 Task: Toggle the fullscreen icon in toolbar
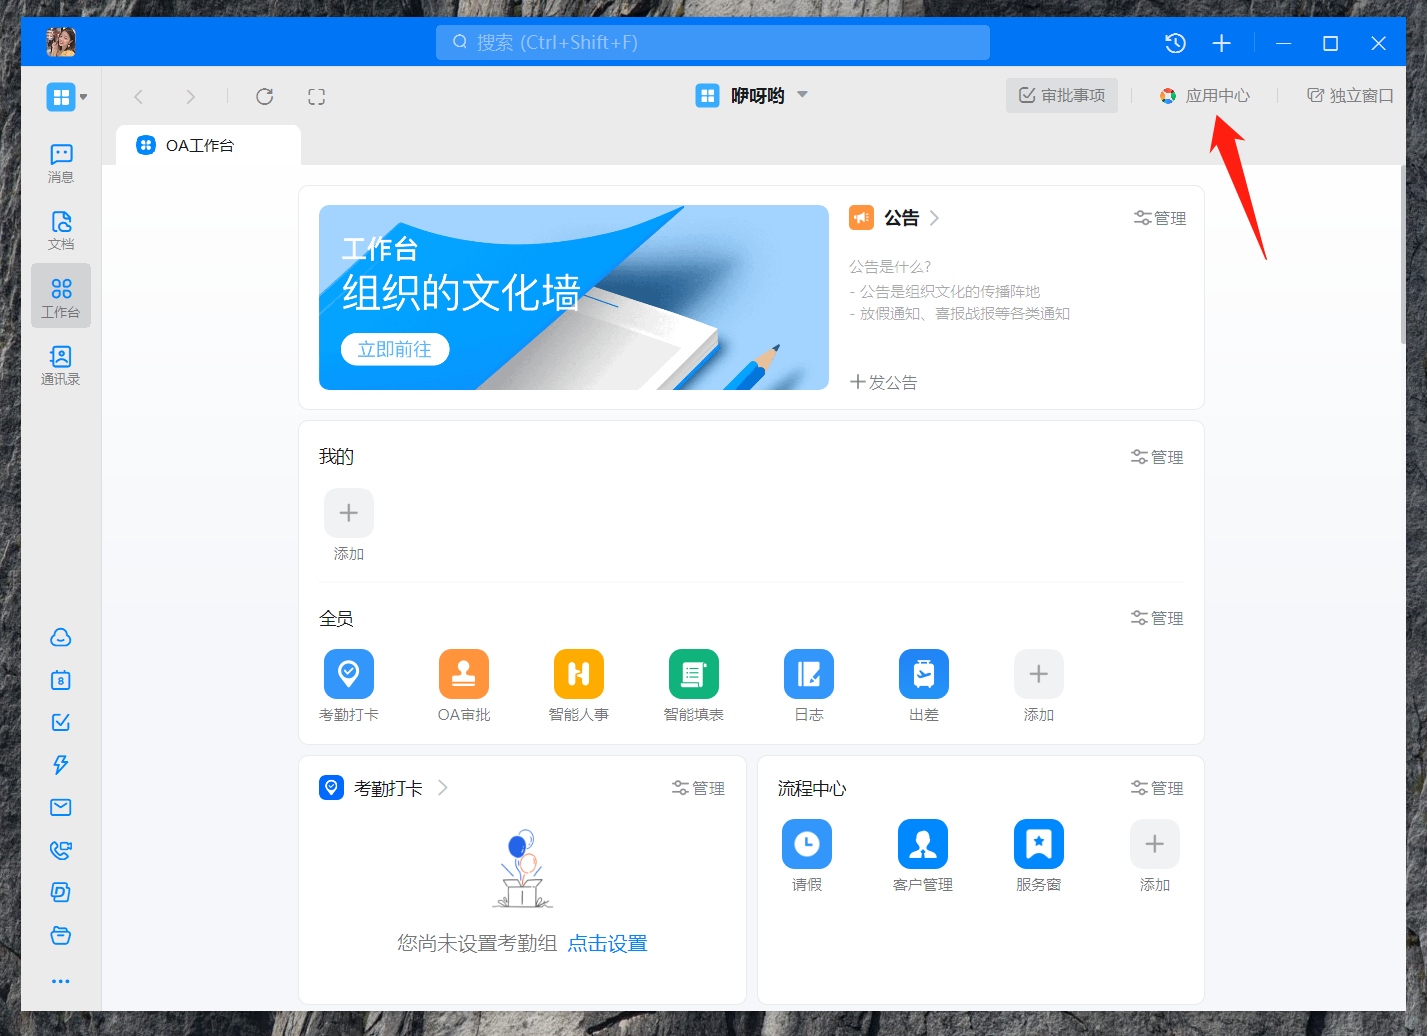[x=316, y=96]
